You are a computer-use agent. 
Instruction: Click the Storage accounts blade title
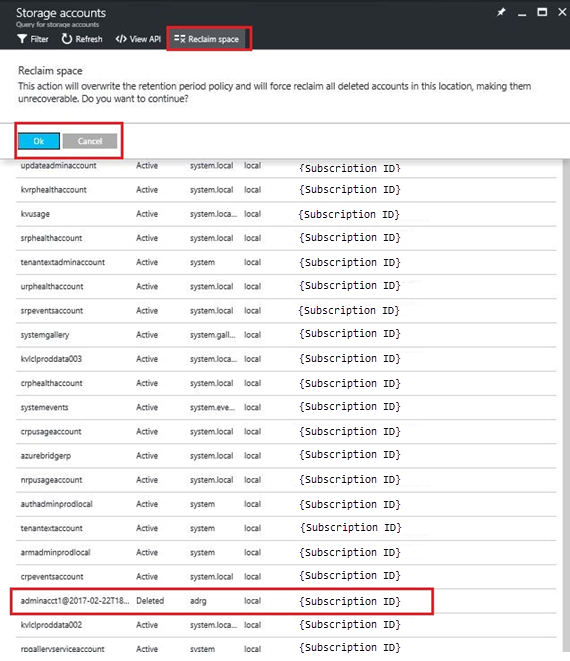[x=61, y=13]
